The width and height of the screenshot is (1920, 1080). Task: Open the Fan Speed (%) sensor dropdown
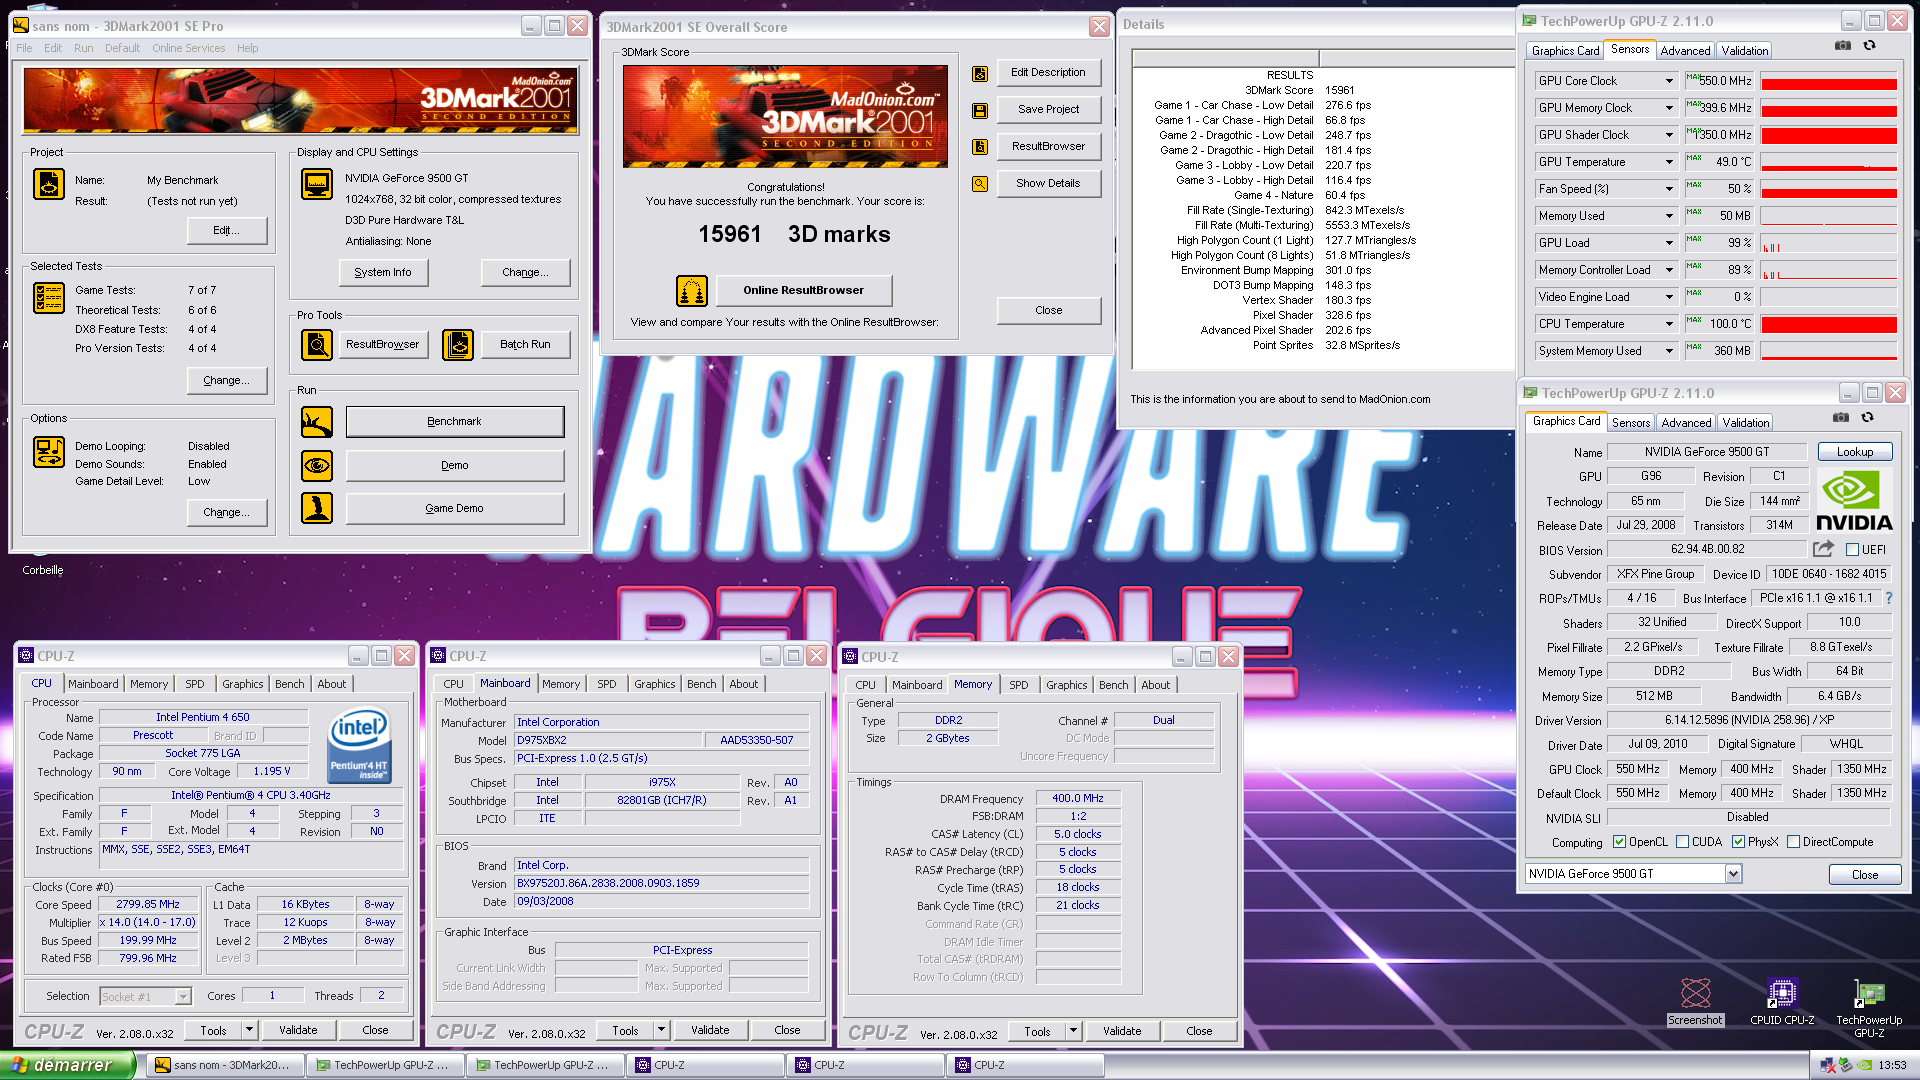pyautogui.click(x=1668, y=189)
